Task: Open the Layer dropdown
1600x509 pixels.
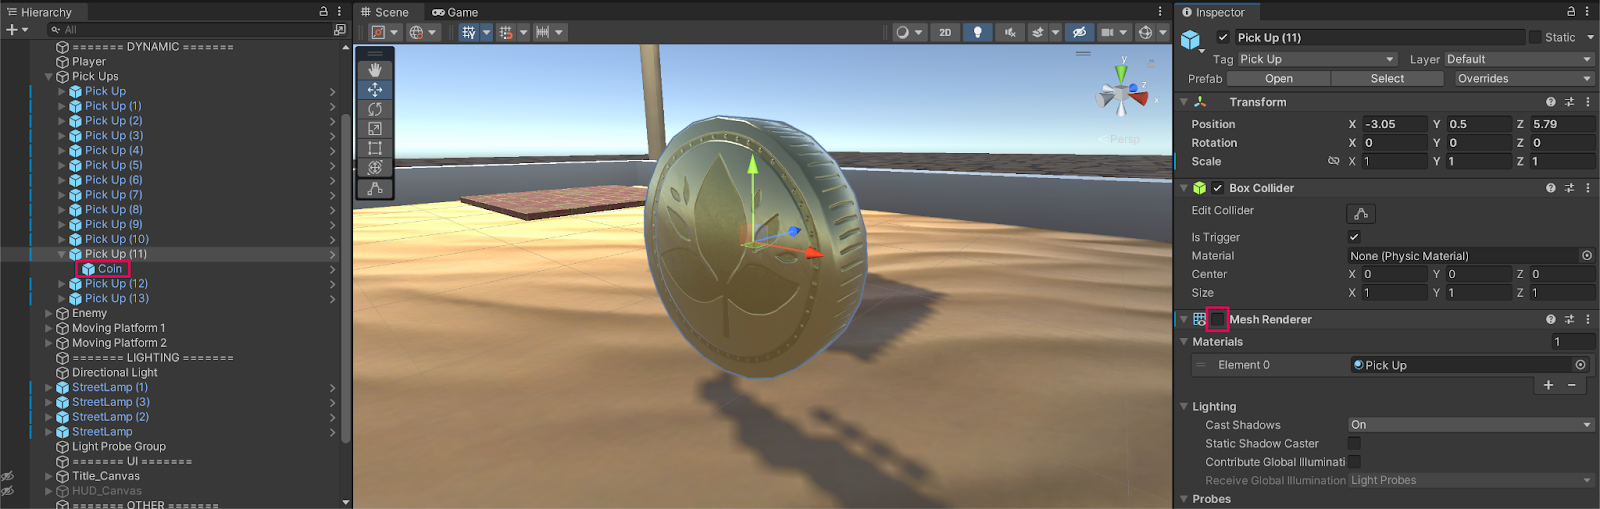Action: [x=1519, y=59]
